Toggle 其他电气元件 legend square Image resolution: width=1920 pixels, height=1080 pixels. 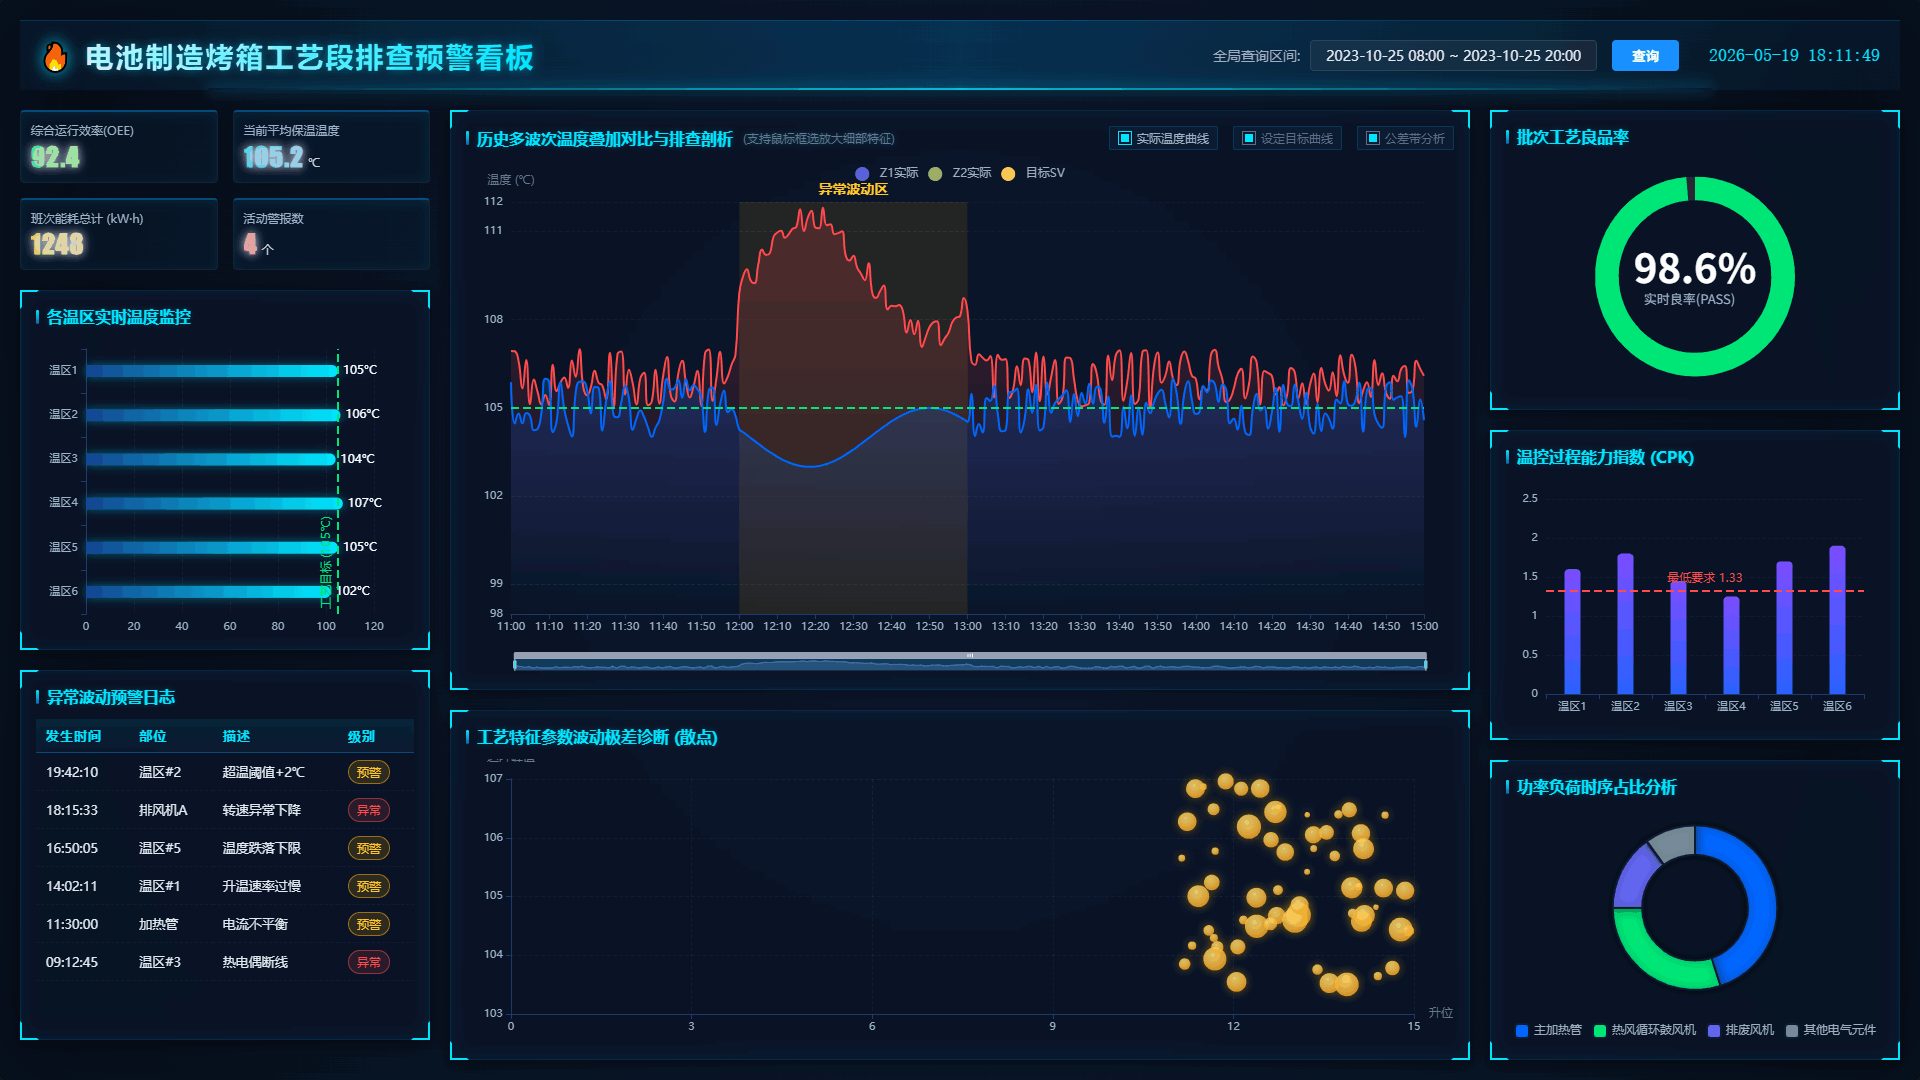click(1792, 1031)
